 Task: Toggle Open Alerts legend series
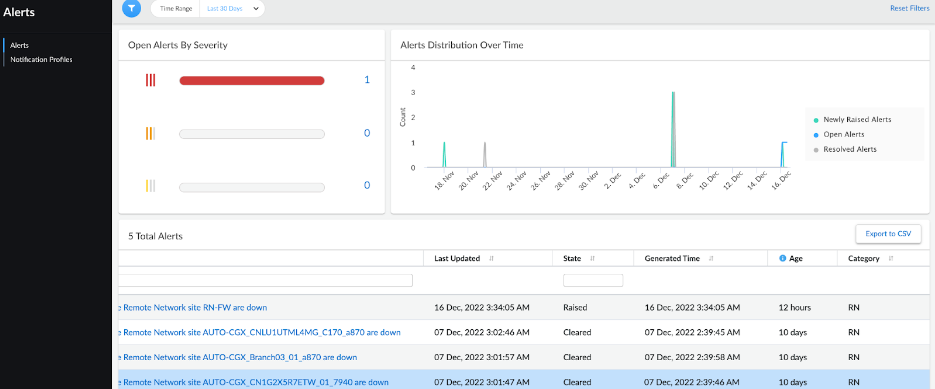click(x=839, y=134)
